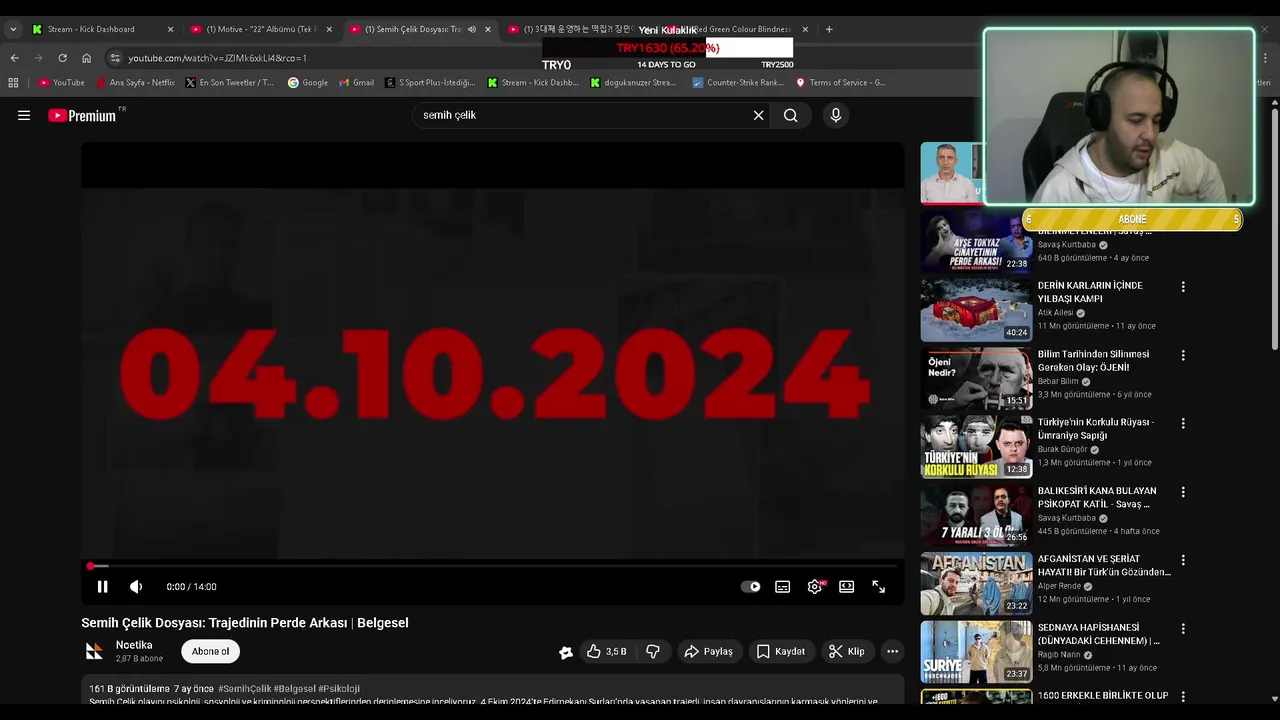Subscribe with Abone ol button

[210, 651]
